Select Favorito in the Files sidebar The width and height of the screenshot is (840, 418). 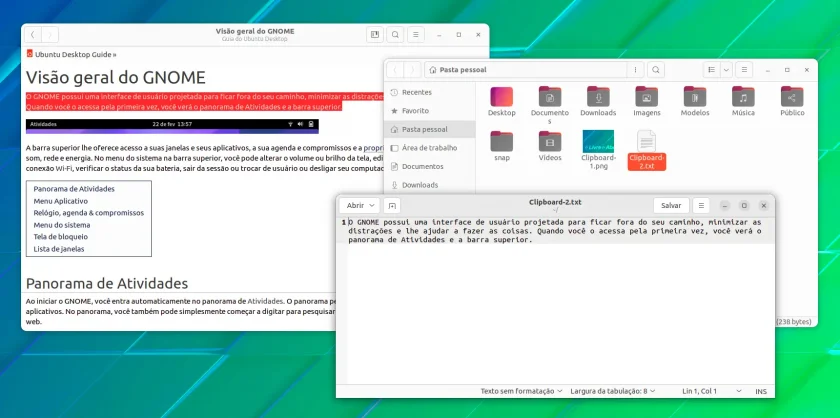(x=430, y=110)
